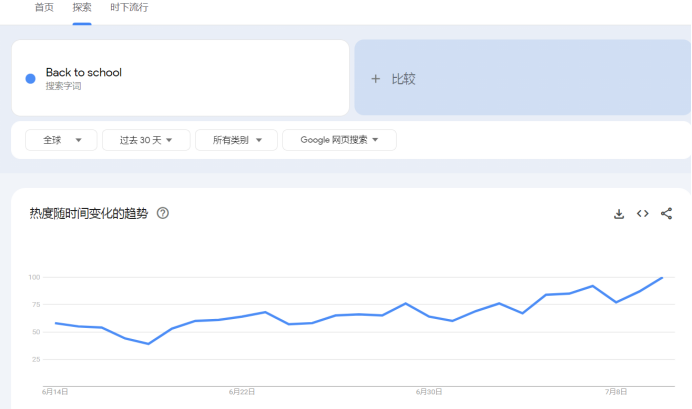Go to the 首页 tab
Screen dimensions: 692x409
tap(45, 7)
